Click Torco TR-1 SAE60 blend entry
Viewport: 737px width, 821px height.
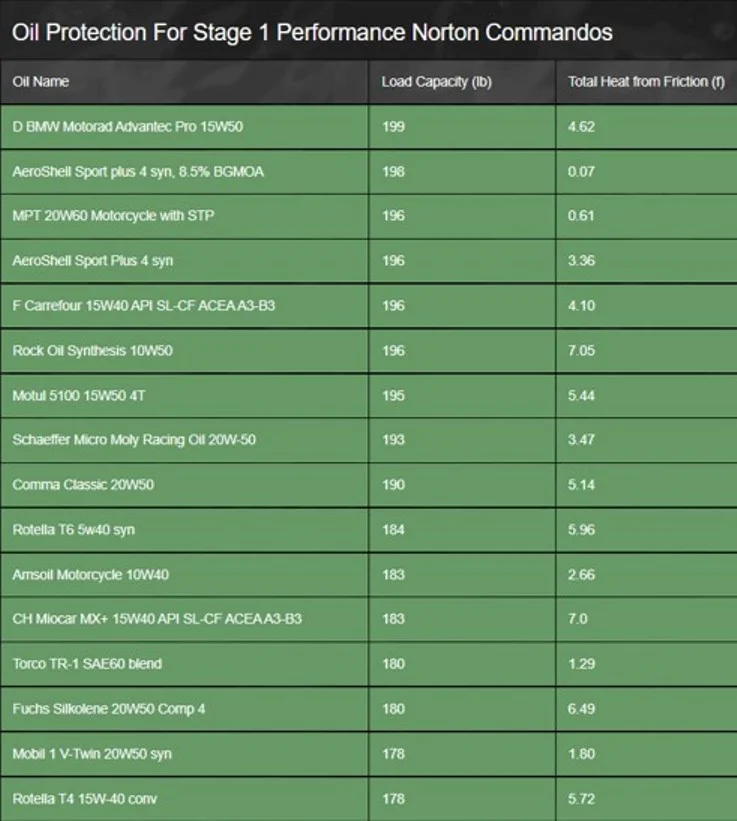[87, 664]
